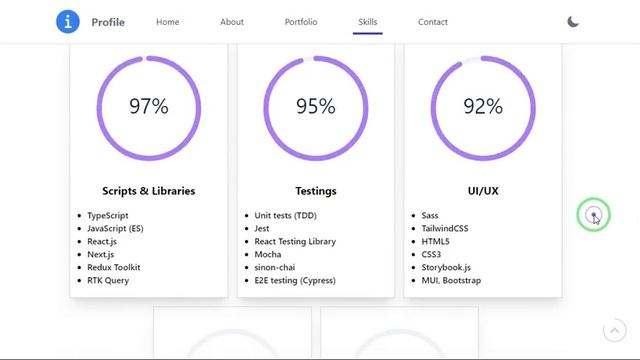The height and width of the screenshot is (360, 640).
Task: Click the Profile brand title
Action: [x=108, y=22]
